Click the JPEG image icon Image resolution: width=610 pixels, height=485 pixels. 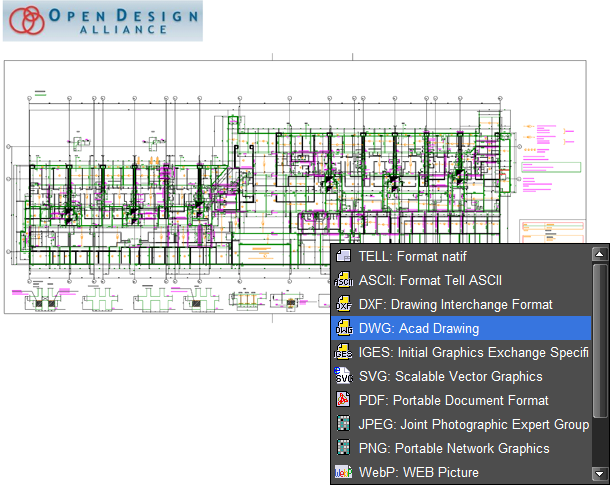[343, 424]
